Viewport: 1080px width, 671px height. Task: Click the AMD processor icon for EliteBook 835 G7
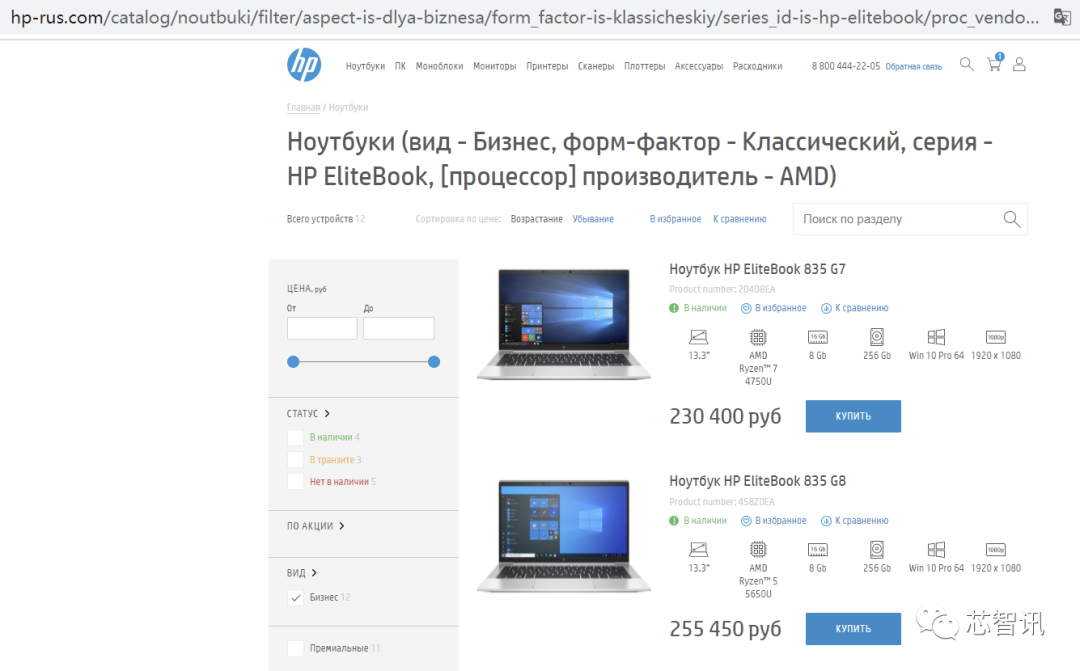758,337
